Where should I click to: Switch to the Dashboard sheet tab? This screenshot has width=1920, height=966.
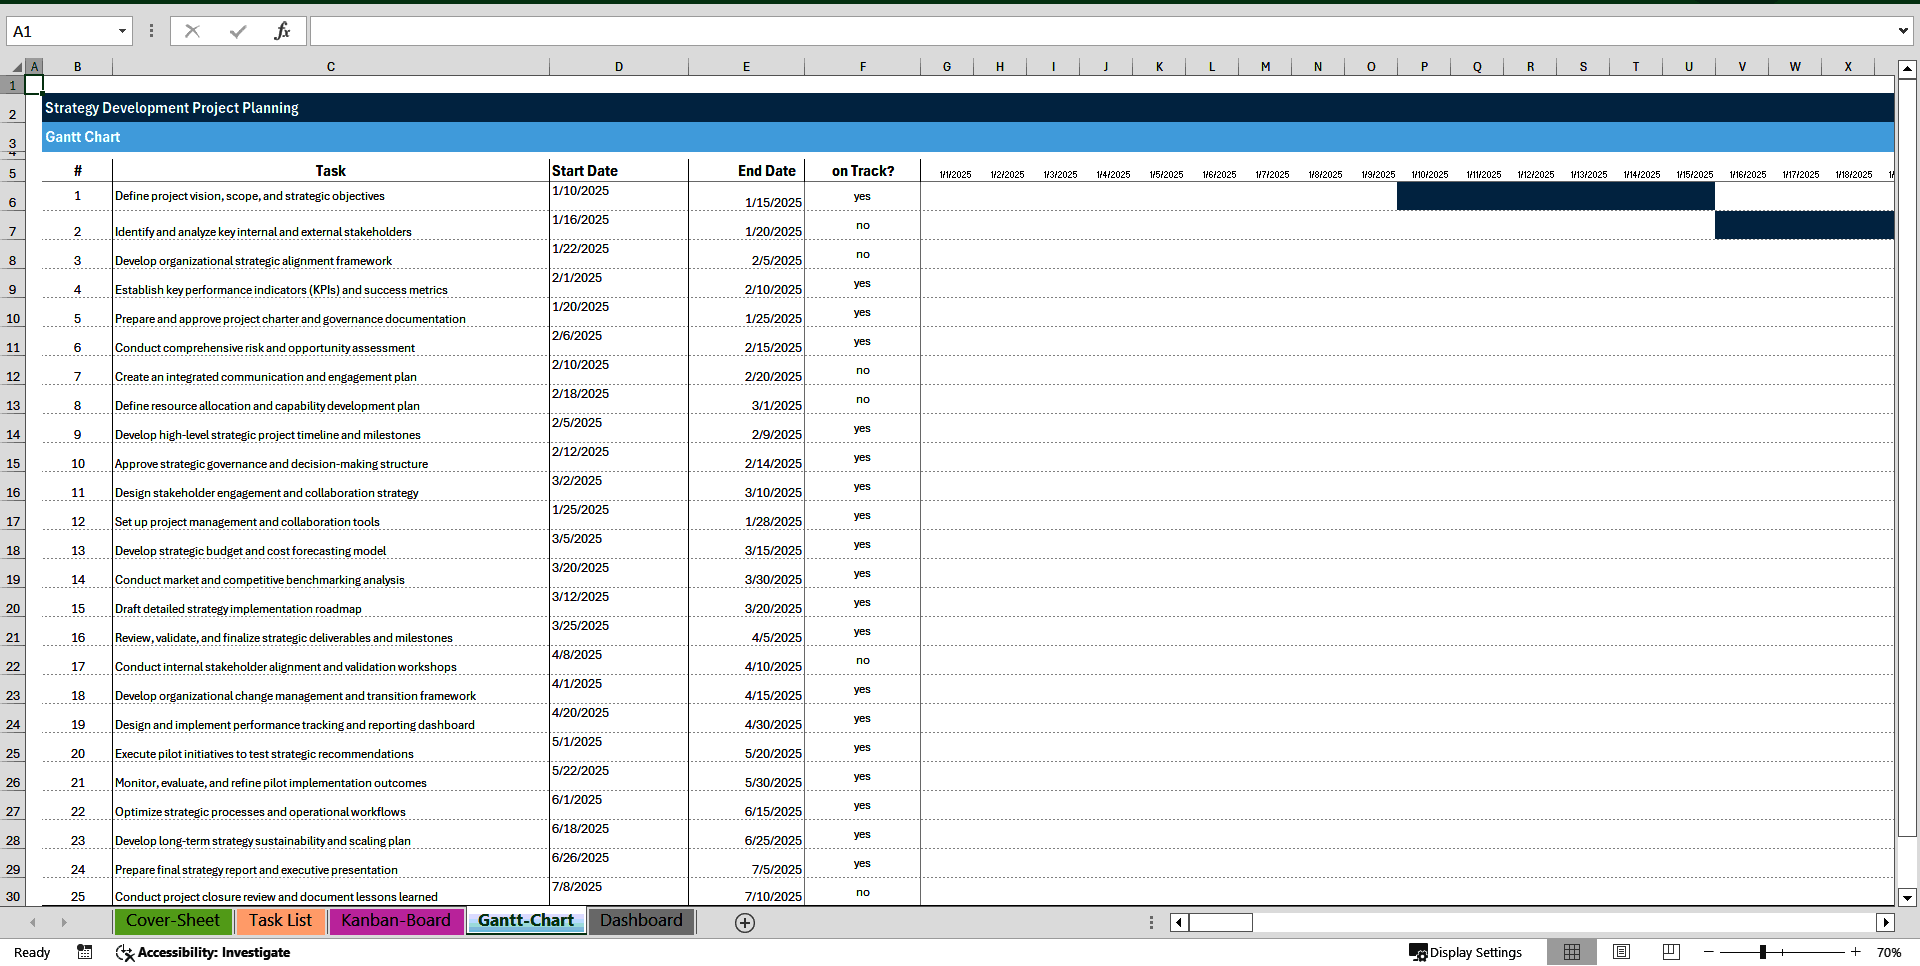(640, 921)
